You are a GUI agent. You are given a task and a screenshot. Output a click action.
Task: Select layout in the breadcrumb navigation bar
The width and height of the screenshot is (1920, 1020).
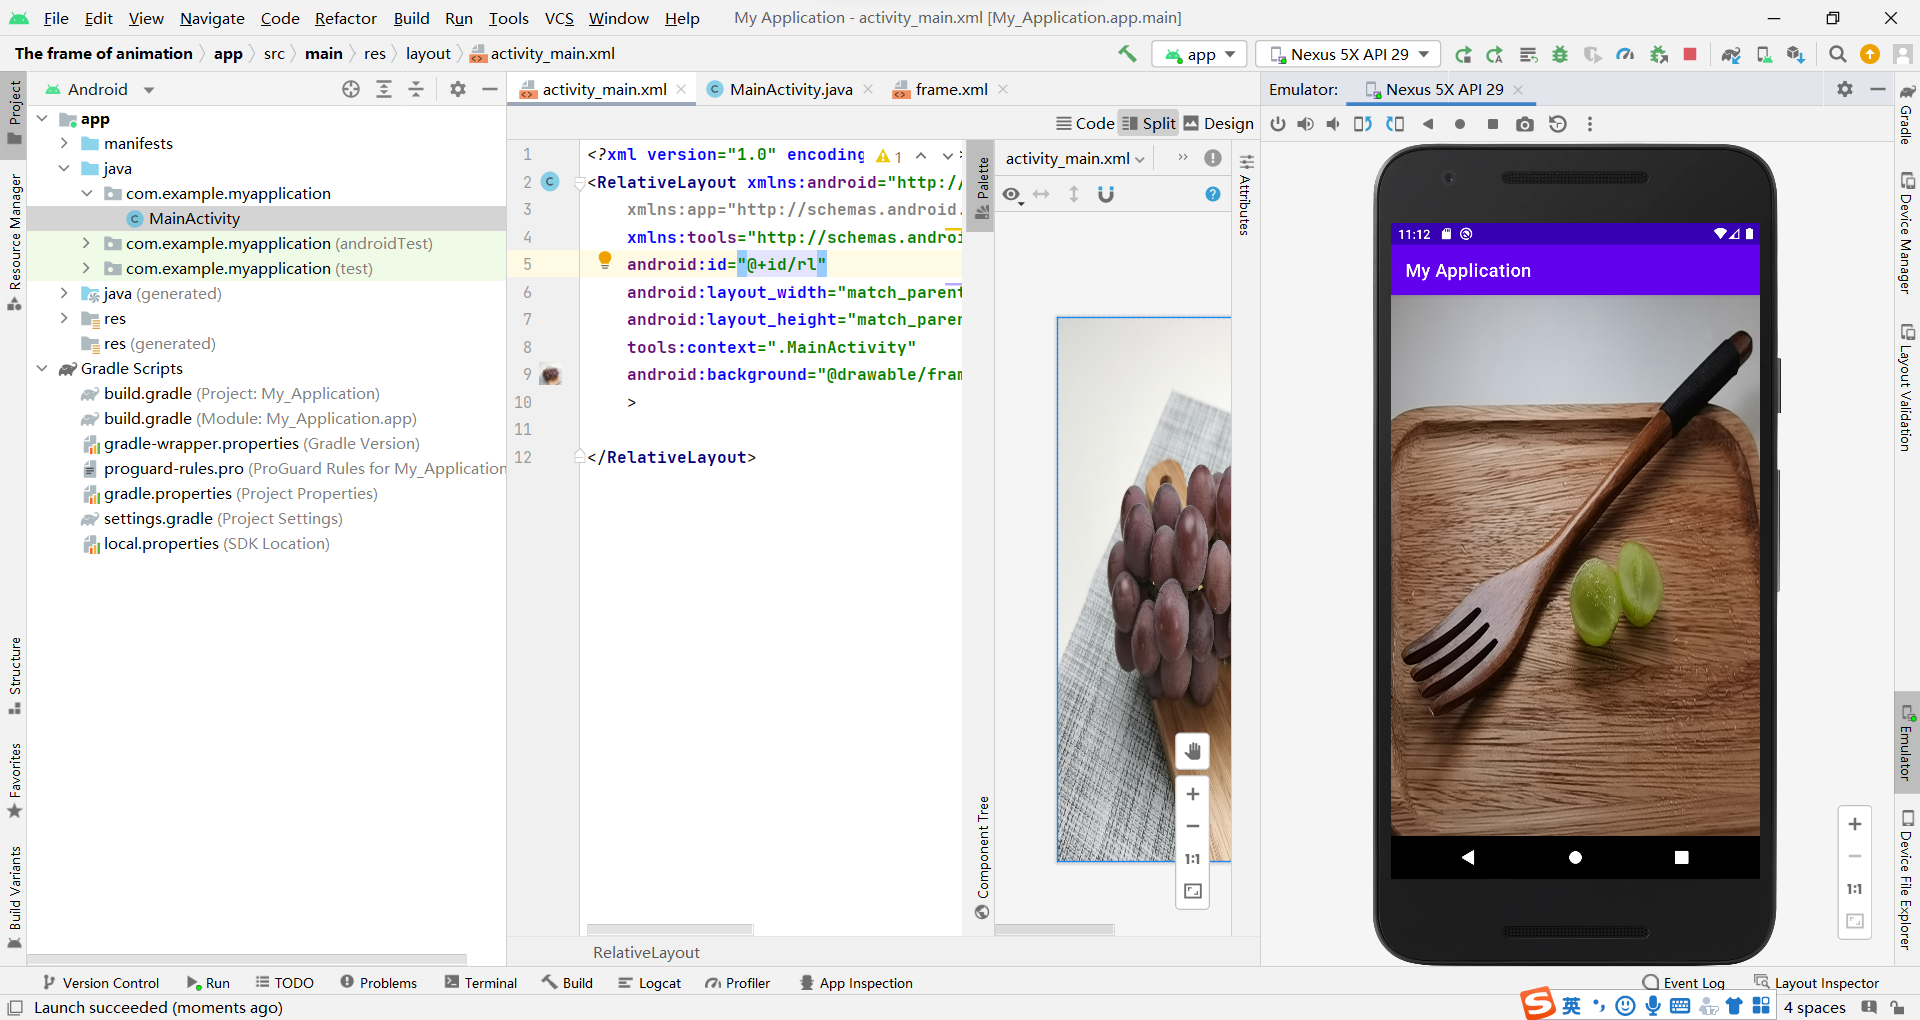pos(428,53)
